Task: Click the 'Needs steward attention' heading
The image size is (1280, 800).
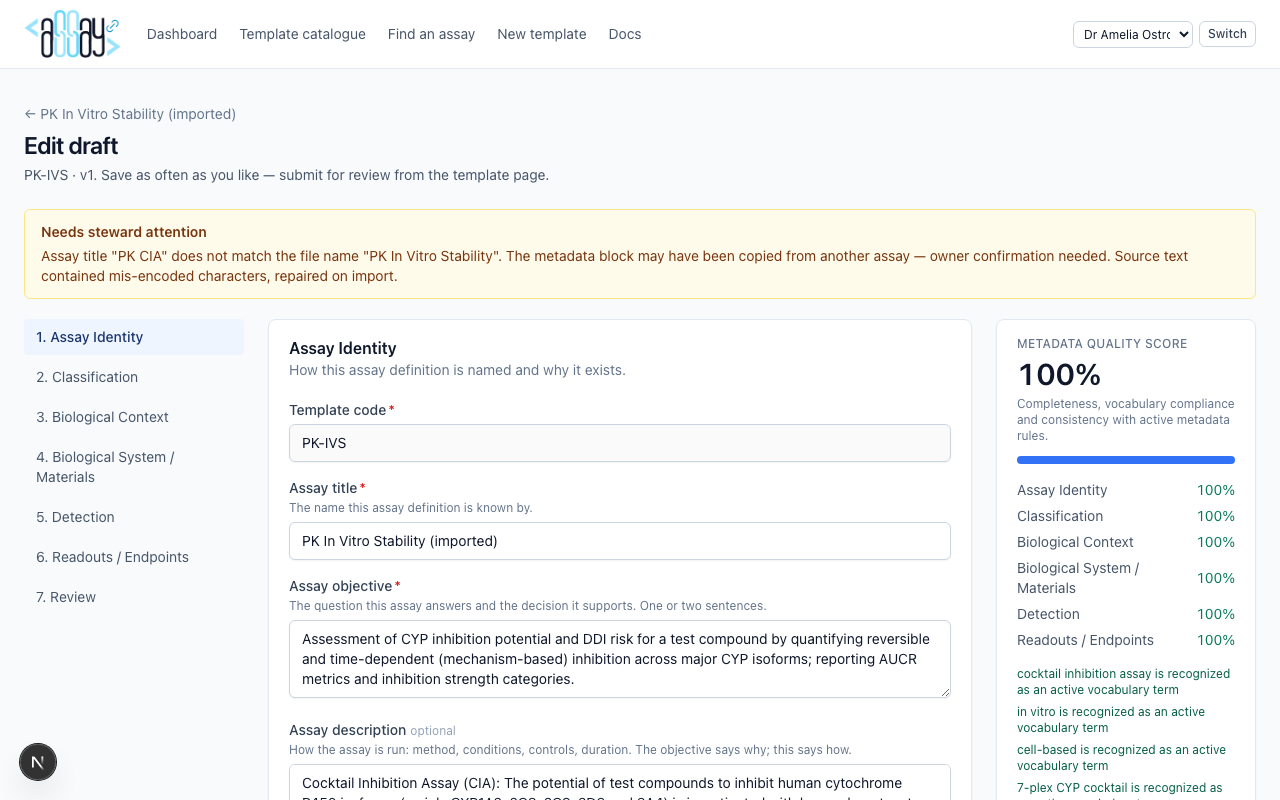Action: click(124, 232)
